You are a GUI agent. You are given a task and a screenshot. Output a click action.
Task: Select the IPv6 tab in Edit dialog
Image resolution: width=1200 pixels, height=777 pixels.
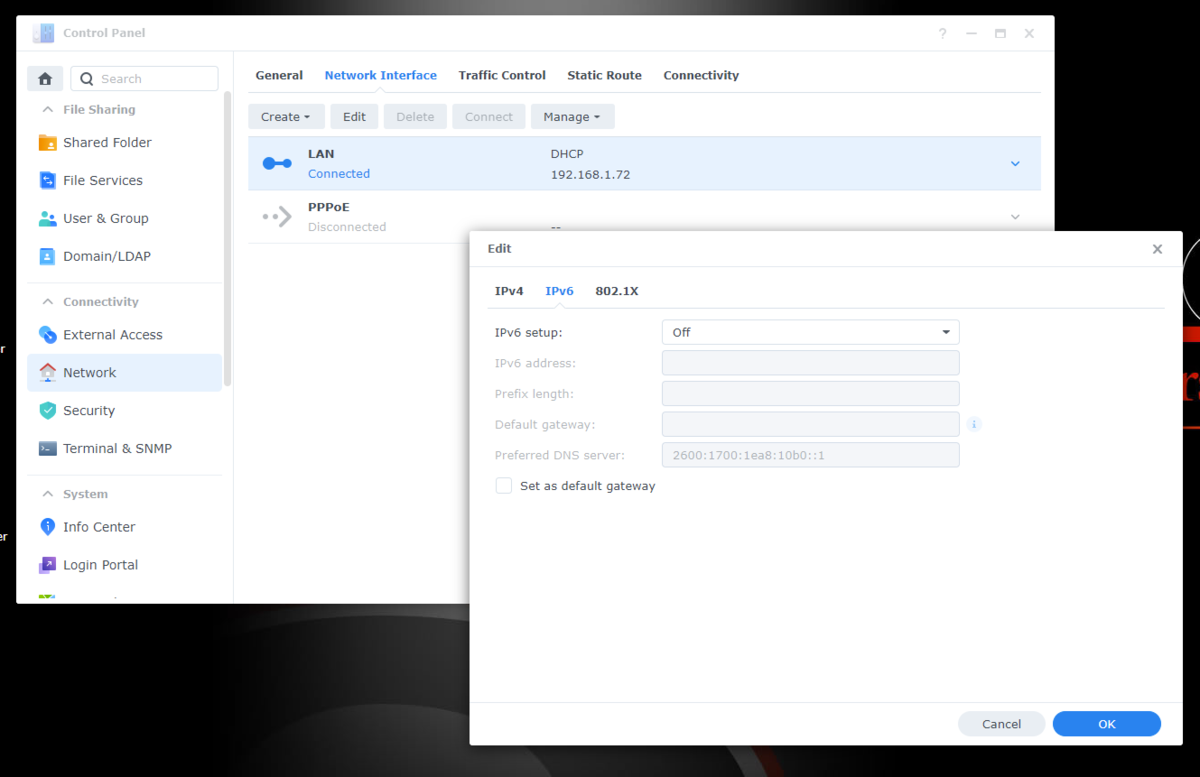[x=559, y=291]
